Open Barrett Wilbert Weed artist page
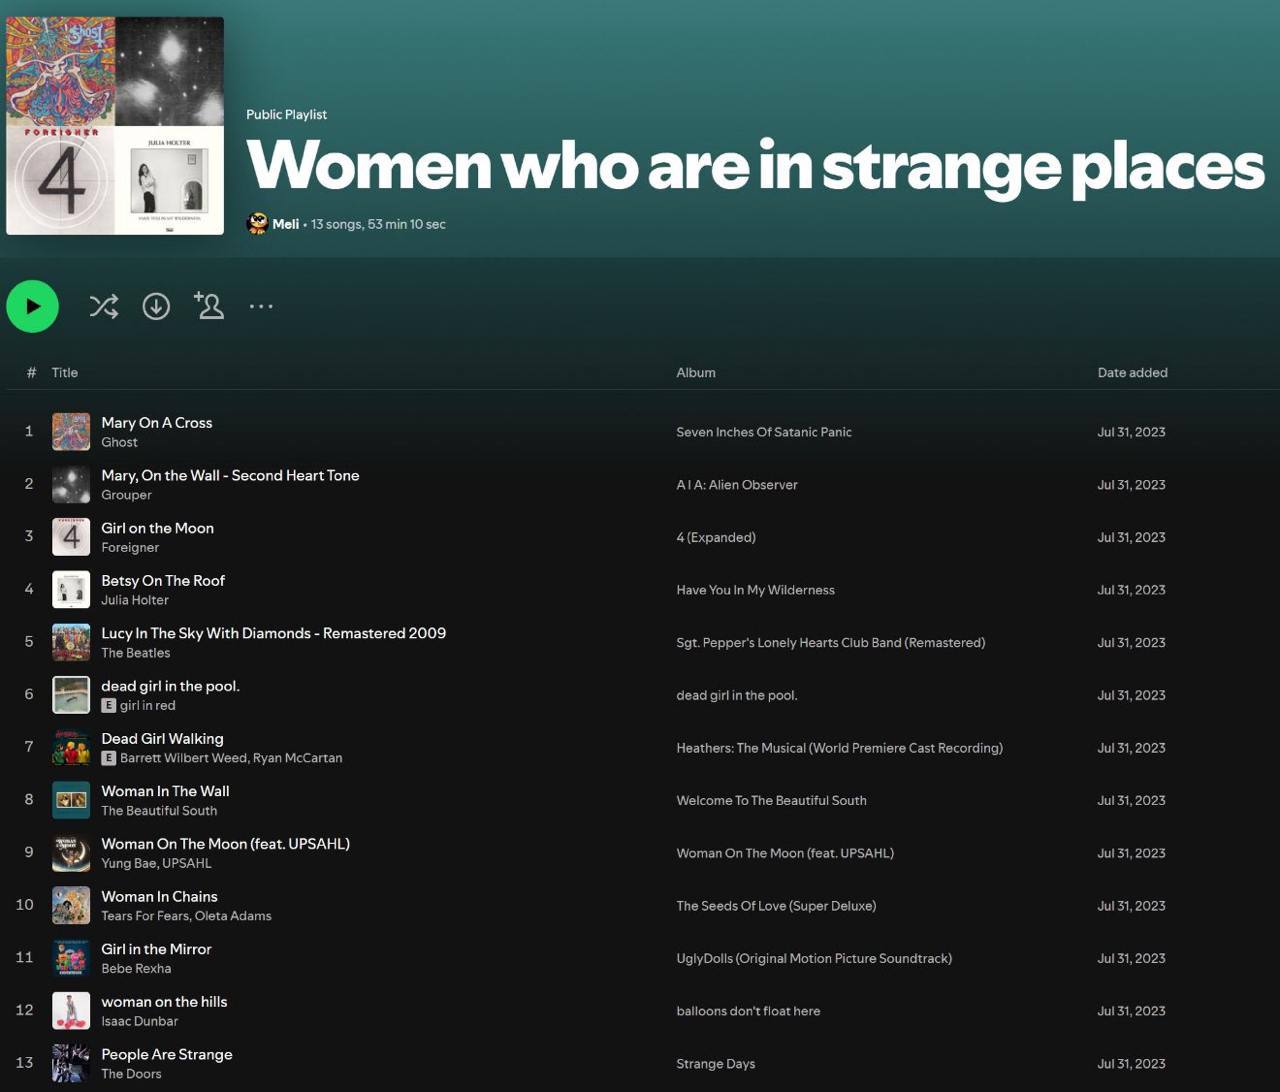This screenshot has height=1092, width=1280. pyautogui.click(x=183, y=758)
